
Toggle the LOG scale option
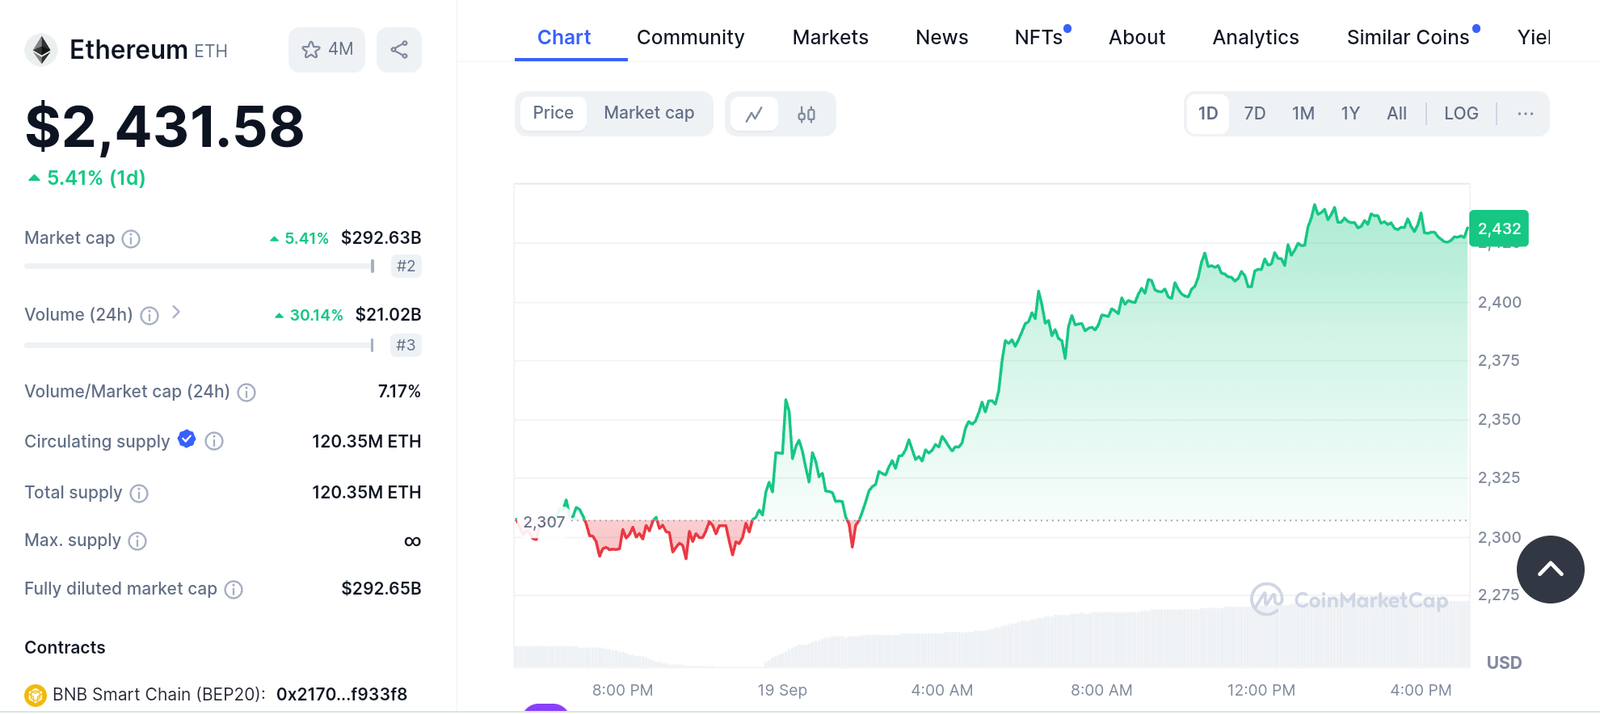(1460, 114)
